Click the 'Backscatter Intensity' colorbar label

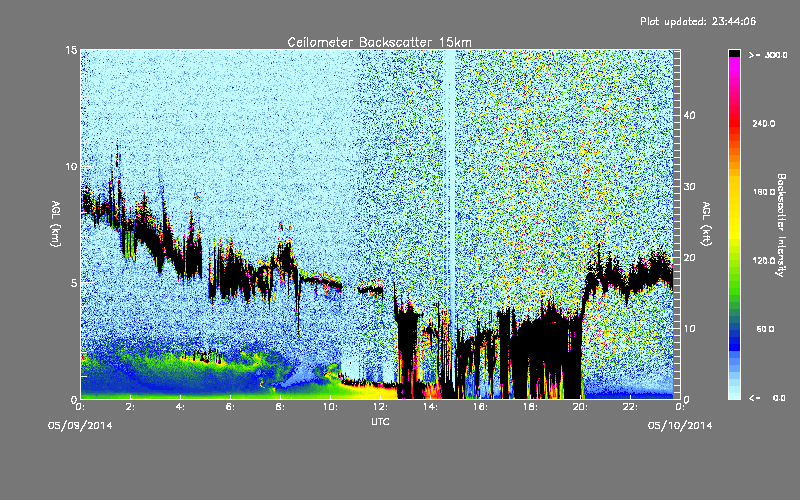pyautogui.click(x=780, y=225)
